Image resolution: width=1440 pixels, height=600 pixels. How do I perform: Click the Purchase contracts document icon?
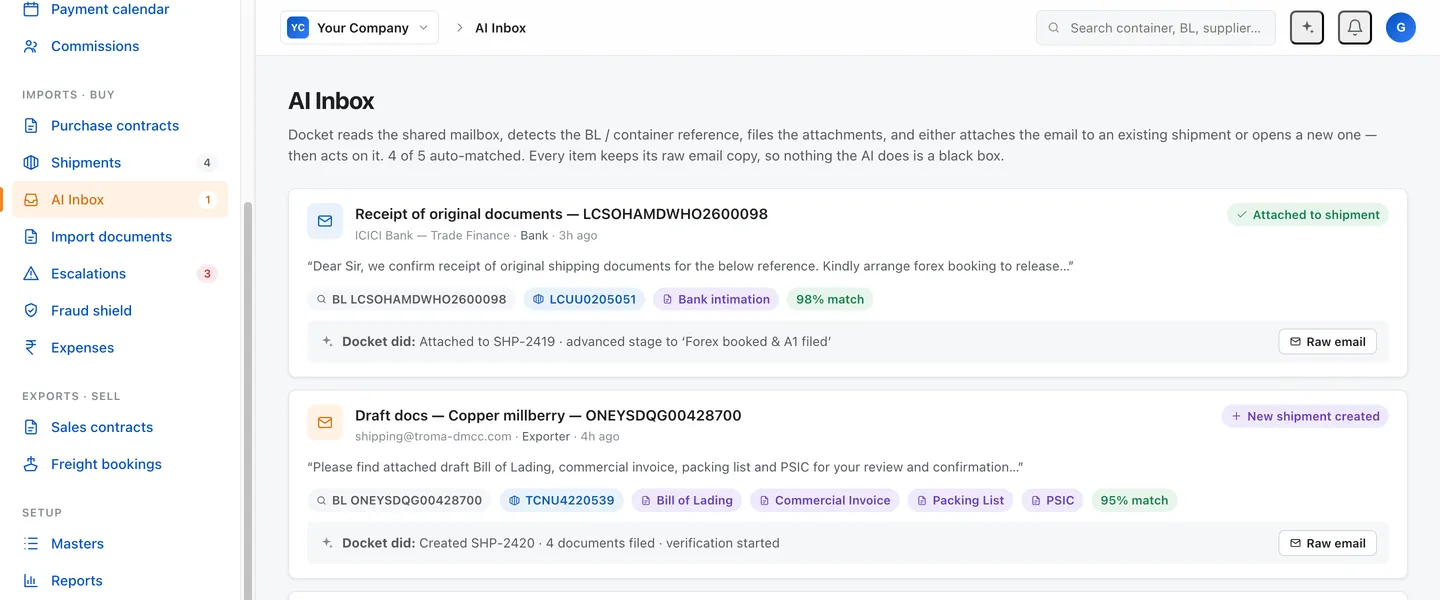click(x=31, y=125)
